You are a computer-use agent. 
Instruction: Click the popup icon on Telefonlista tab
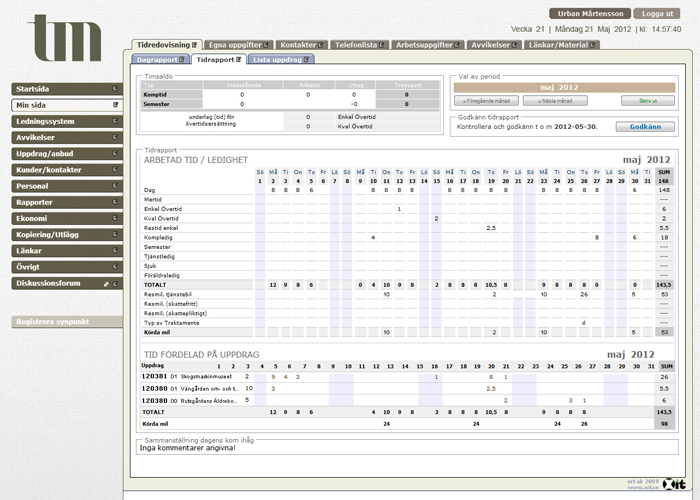(382, 45)
